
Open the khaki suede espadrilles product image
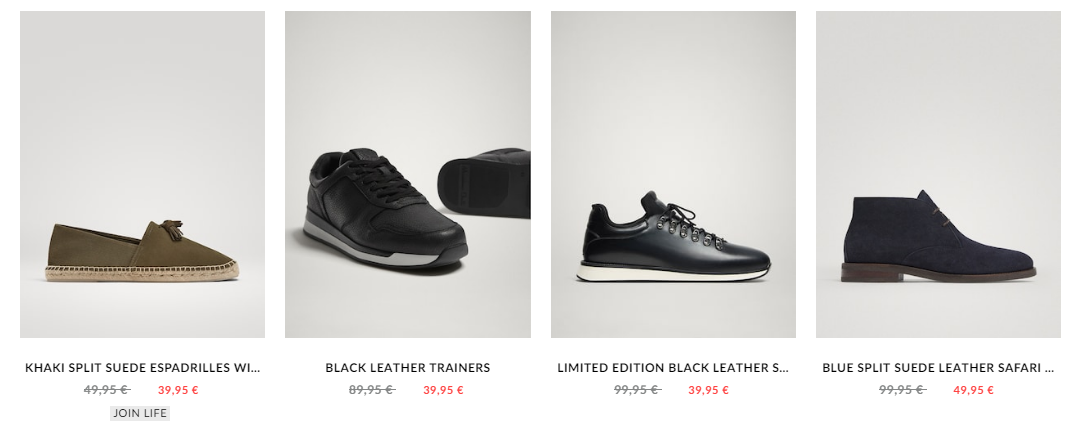(142, 174)
